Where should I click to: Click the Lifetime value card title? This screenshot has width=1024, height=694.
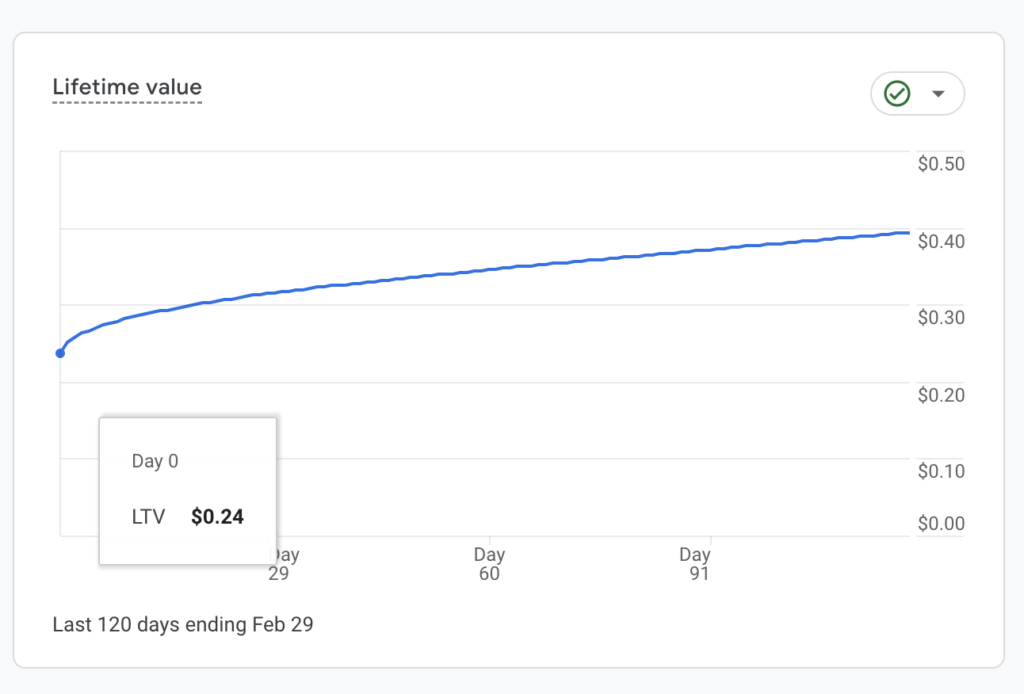click(127, 87)
